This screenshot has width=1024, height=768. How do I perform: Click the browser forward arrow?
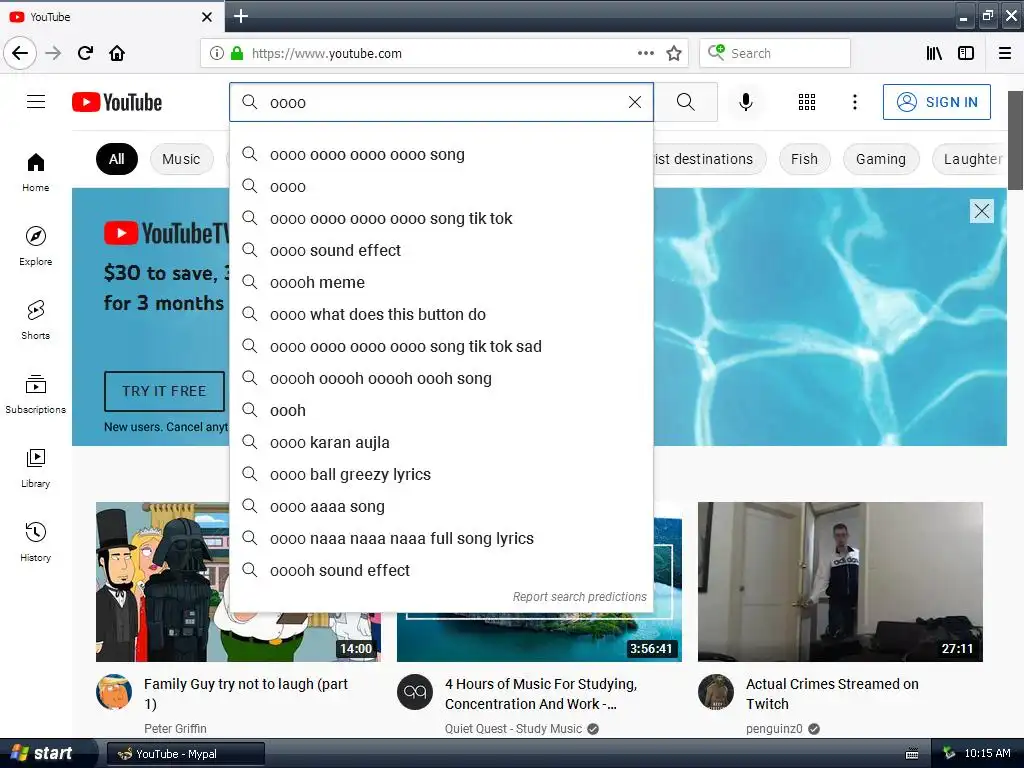53,53
